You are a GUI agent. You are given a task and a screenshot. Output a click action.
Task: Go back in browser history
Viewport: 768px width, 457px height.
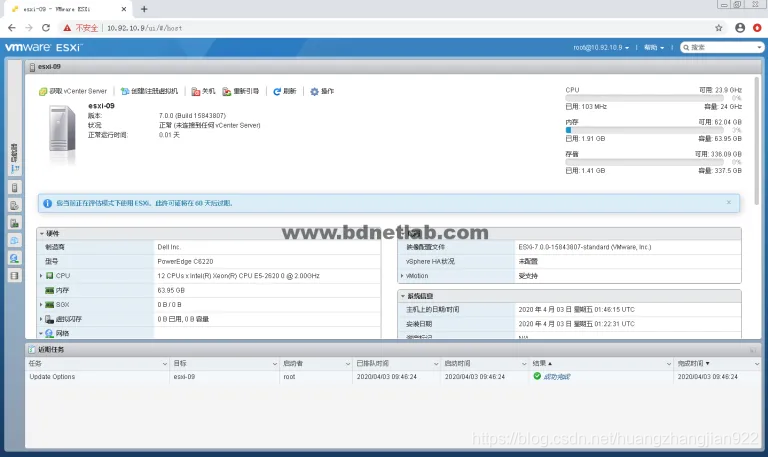point(12,28)
